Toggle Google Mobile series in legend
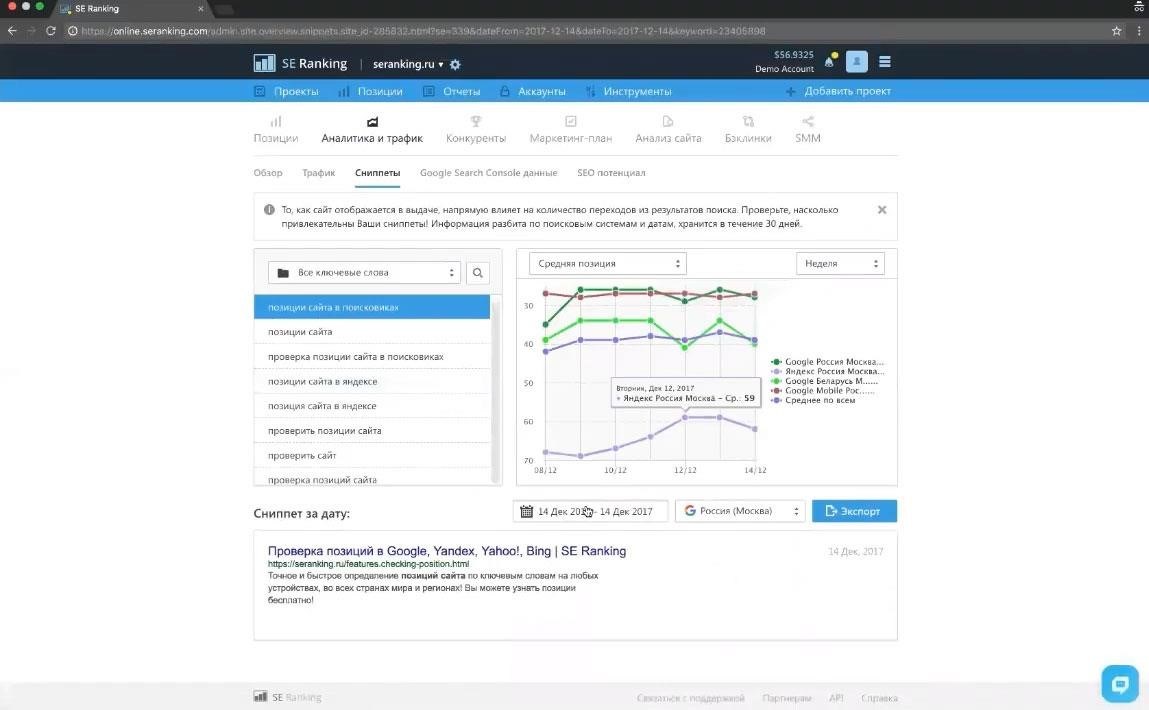1149x710 pixels. pos(823,391)
